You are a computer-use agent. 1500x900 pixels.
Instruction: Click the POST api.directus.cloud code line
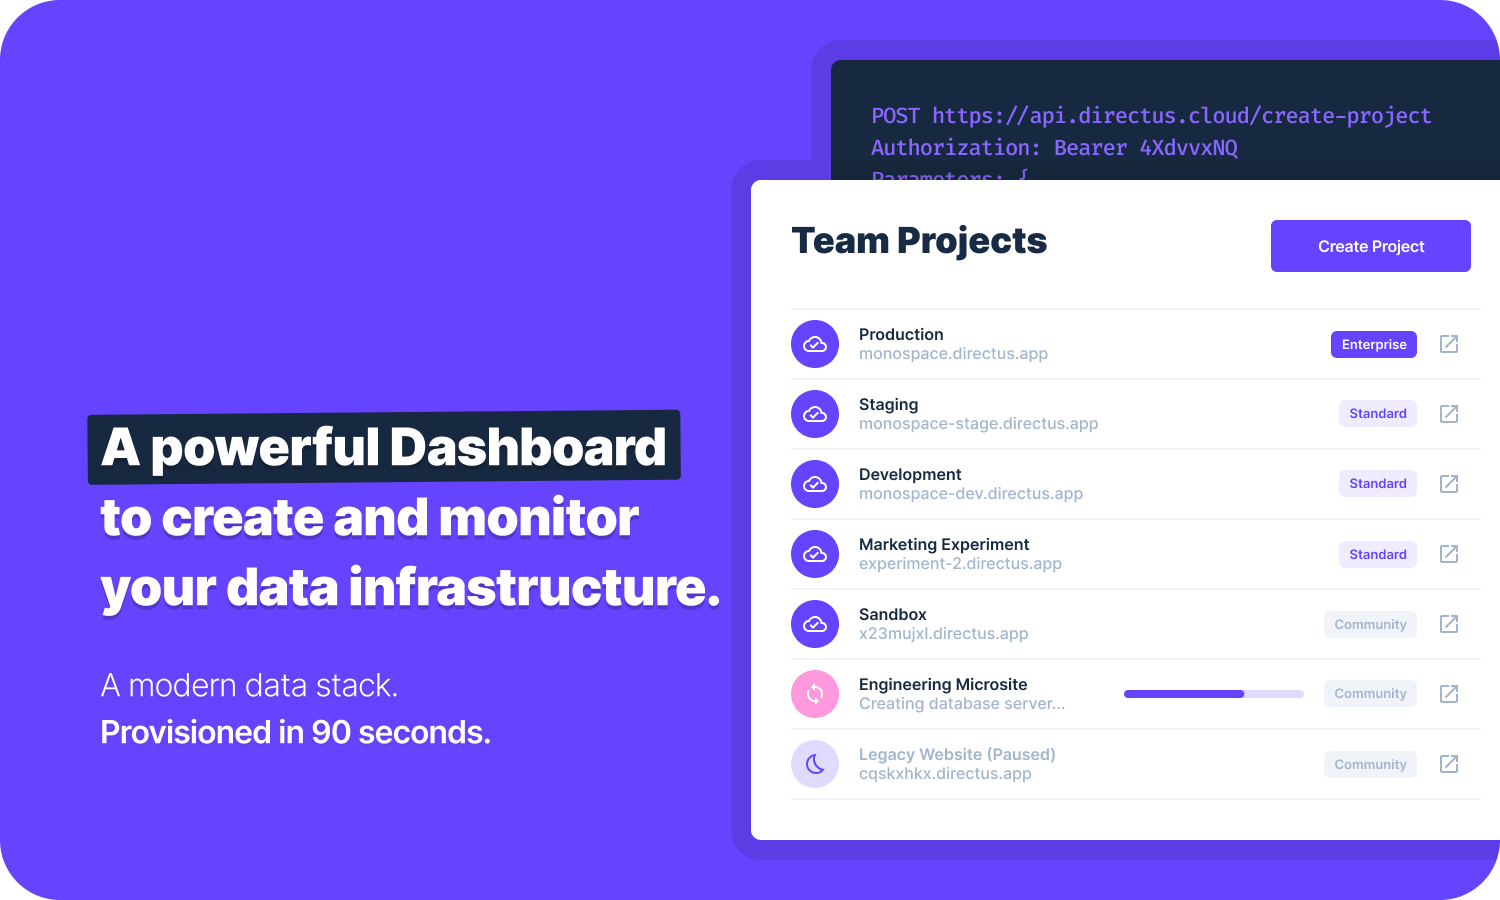(x=1151, y=116)
